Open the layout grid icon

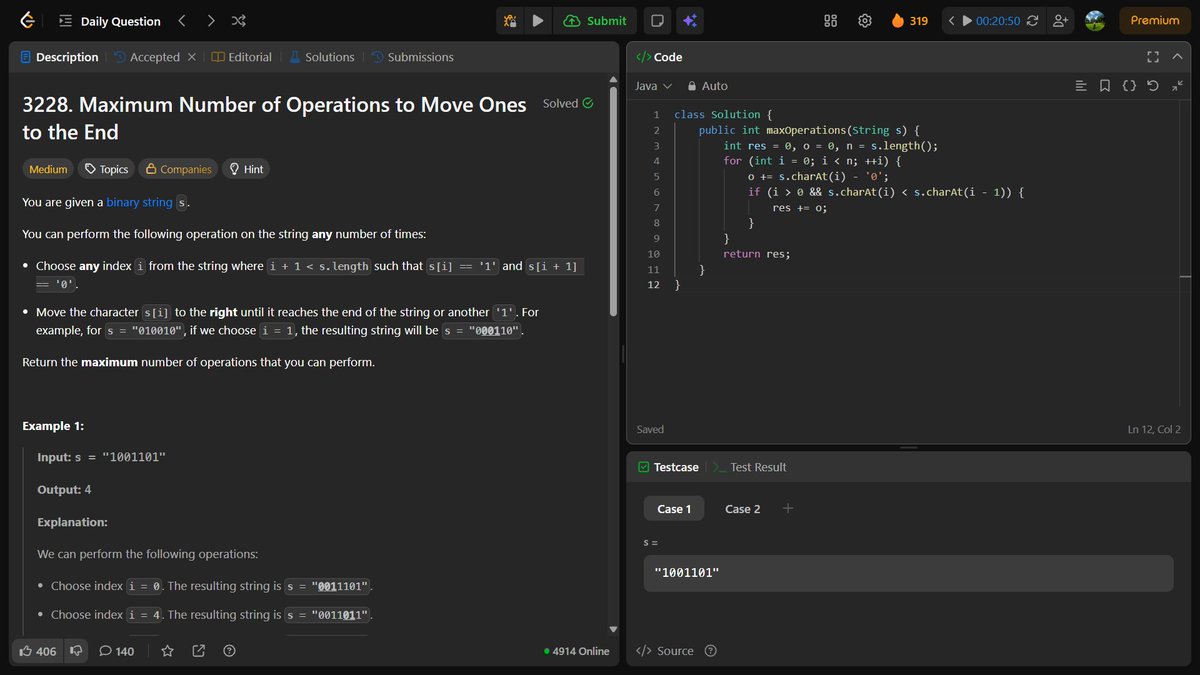point(830,20)
